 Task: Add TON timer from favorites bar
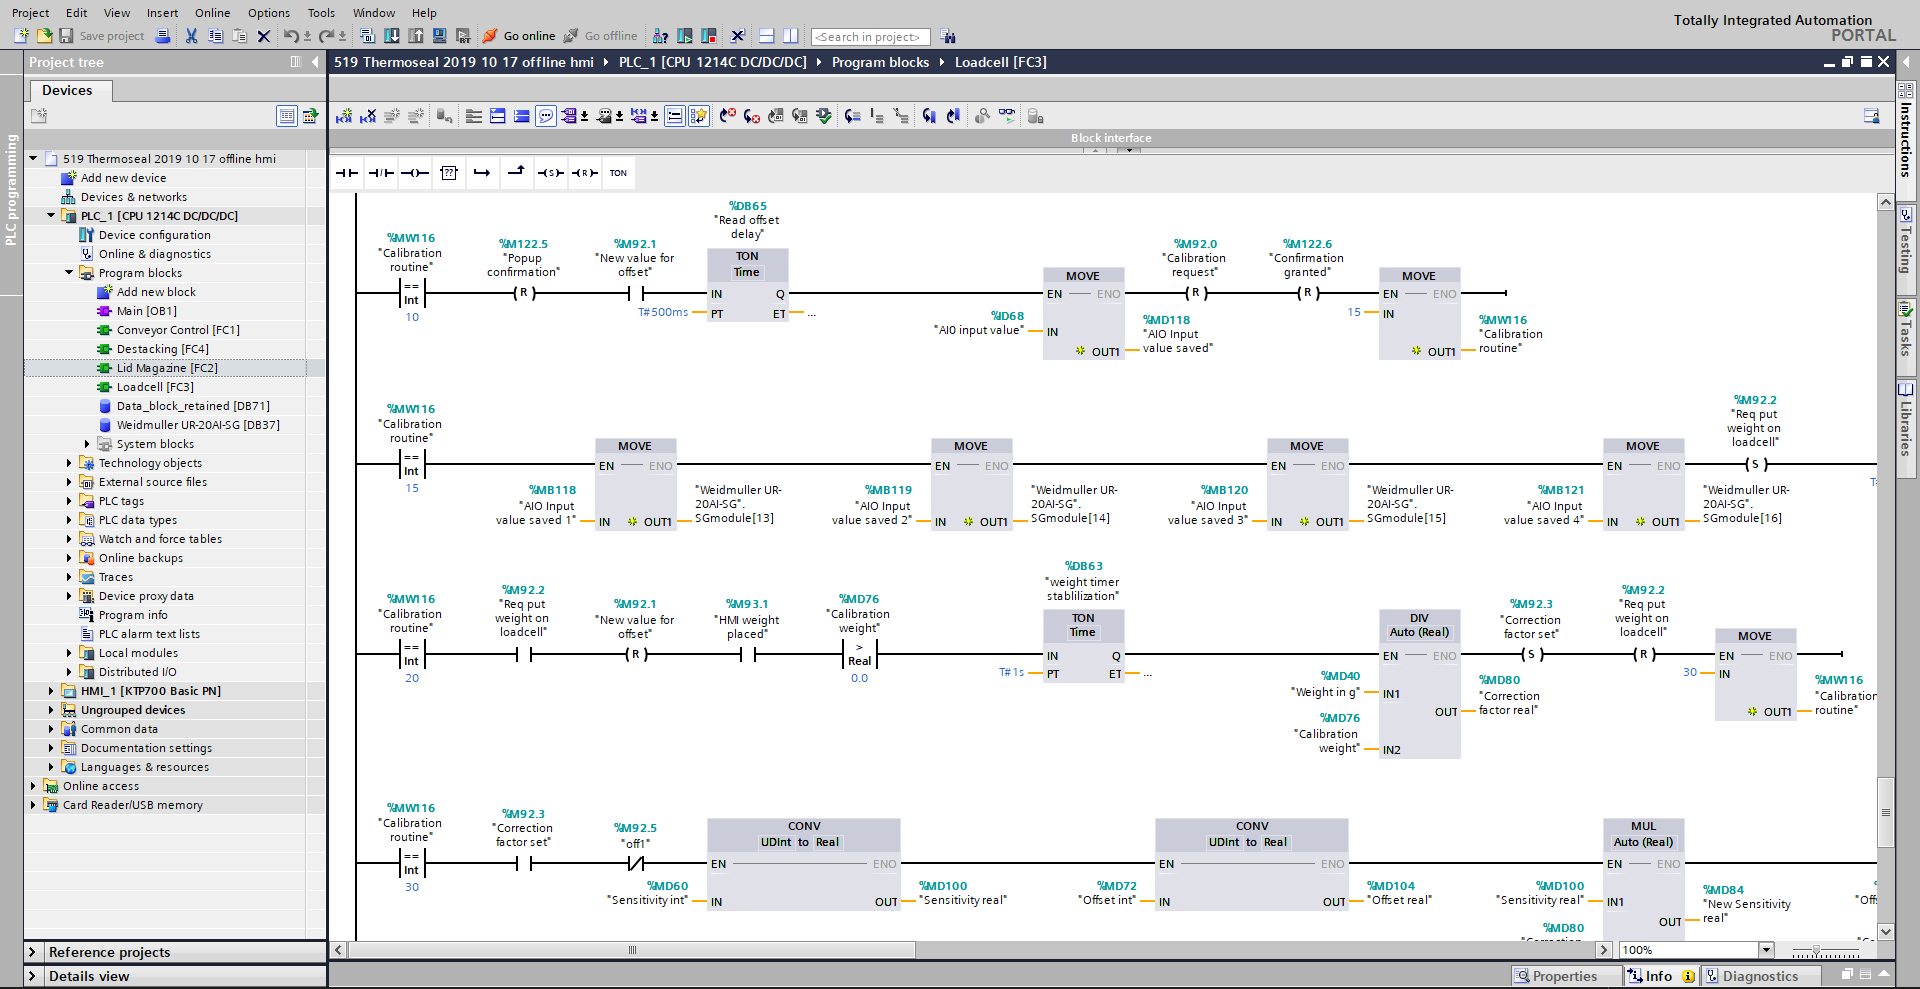click(618, 173)
